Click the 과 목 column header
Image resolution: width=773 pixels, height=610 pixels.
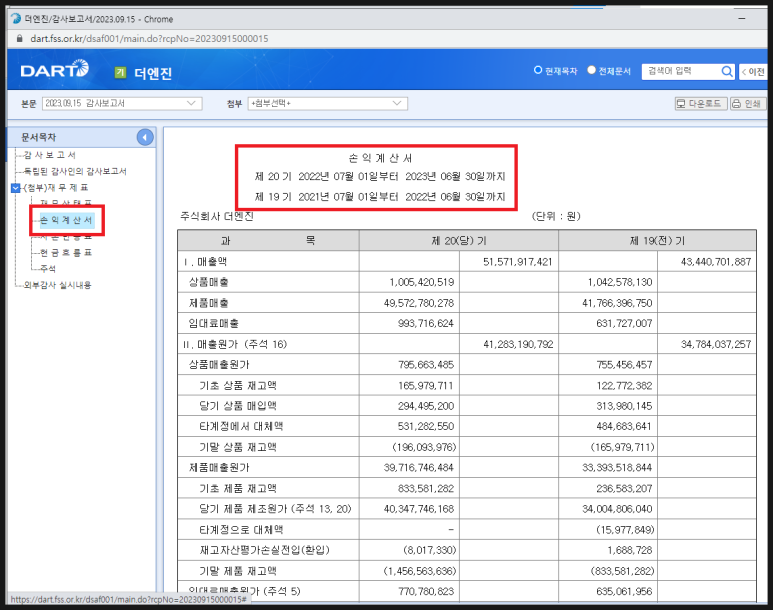tap(268, 241)
